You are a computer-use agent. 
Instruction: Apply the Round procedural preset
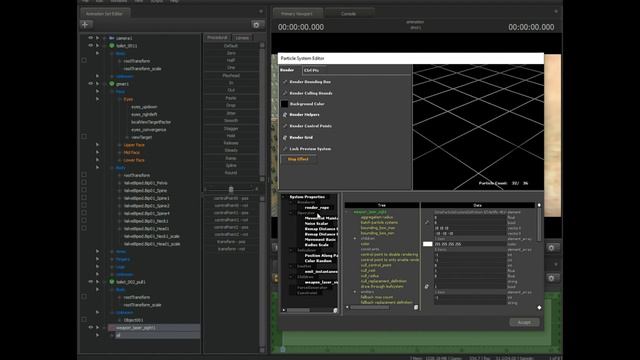pos(231,173)
